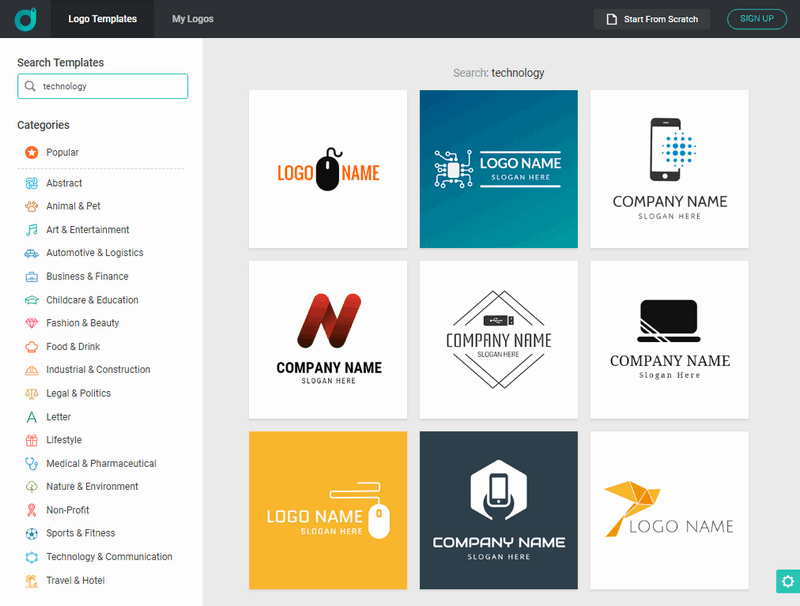
Task: Open the orange origami bird logo template
Action: (669, 510)
